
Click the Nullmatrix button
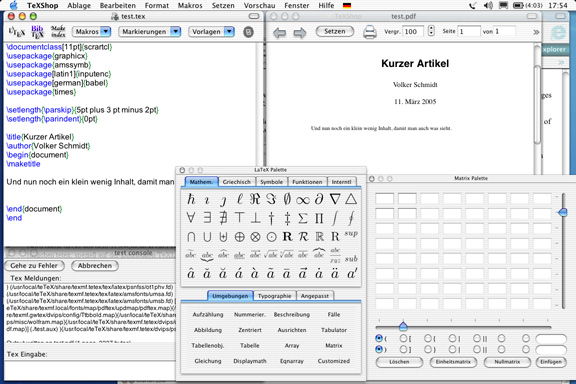click(x=507, y=362)
